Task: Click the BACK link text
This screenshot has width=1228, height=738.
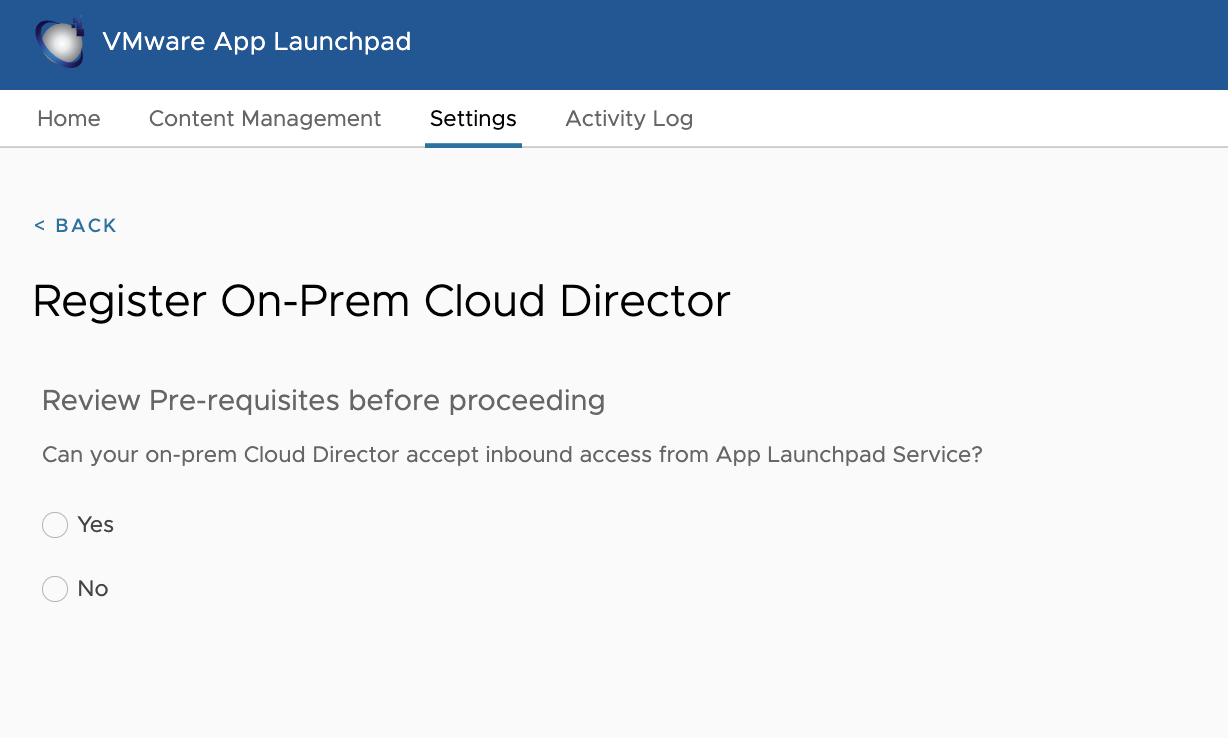Action: (86, 226)
